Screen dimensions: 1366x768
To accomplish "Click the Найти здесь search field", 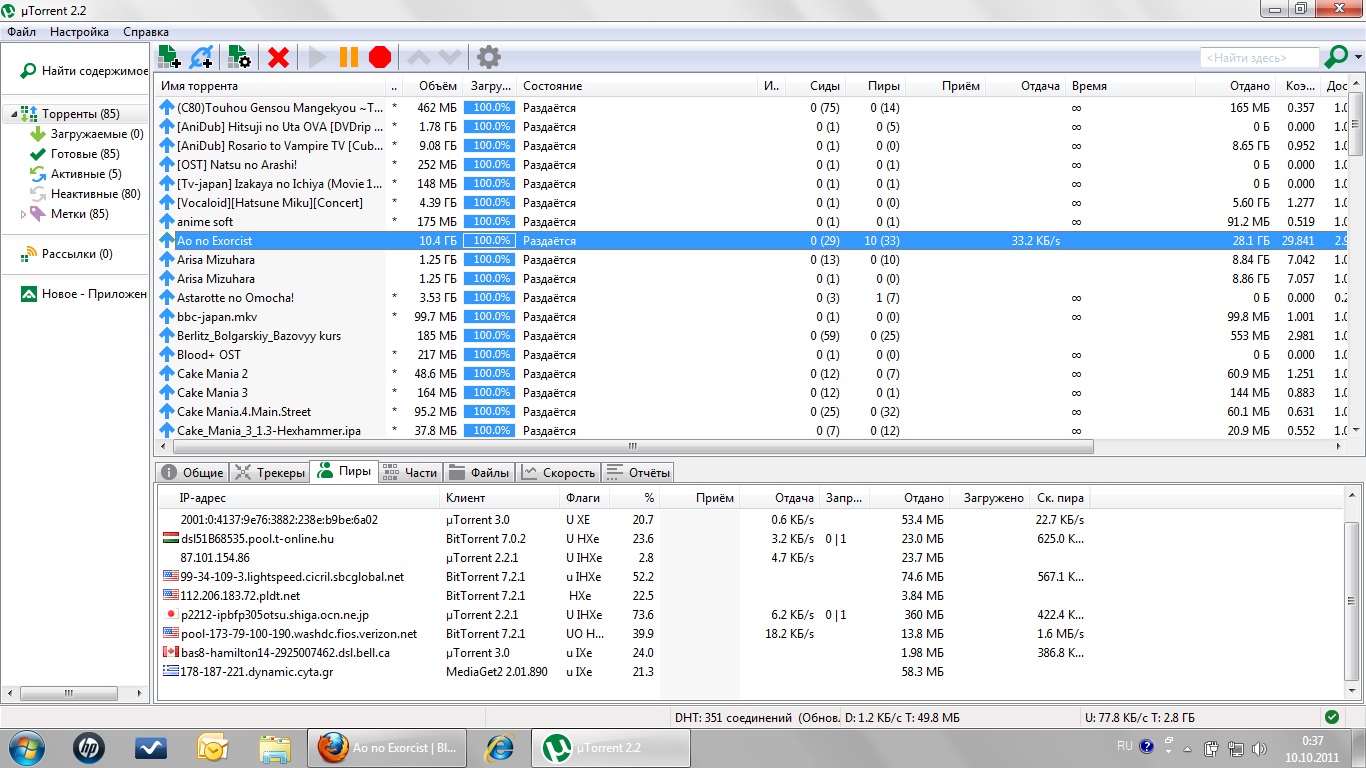I will [x=1258, y=58].
